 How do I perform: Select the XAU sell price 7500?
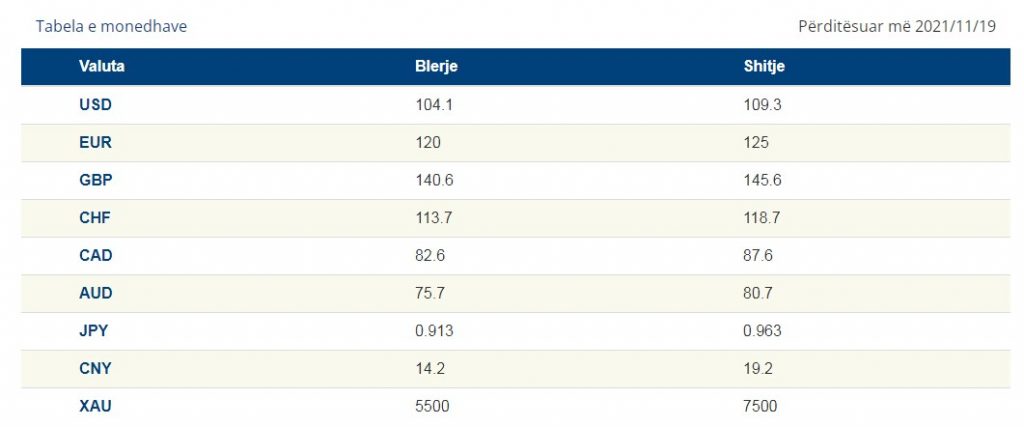point(760,406)
